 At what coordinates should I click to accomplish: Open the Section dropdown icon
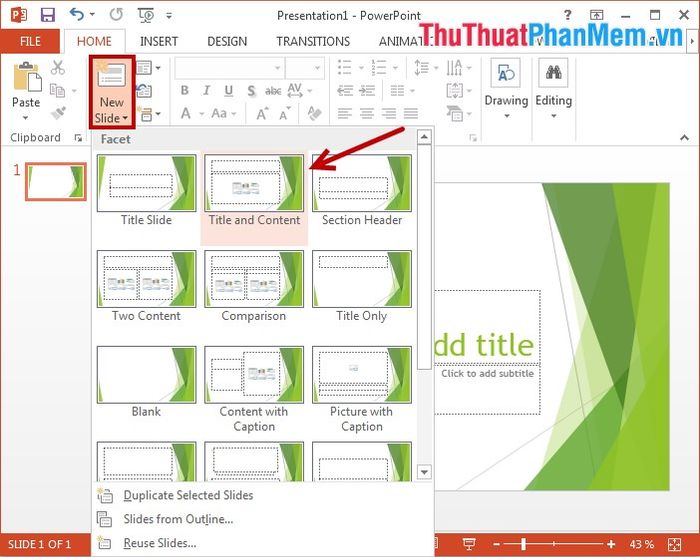point(149,114)
